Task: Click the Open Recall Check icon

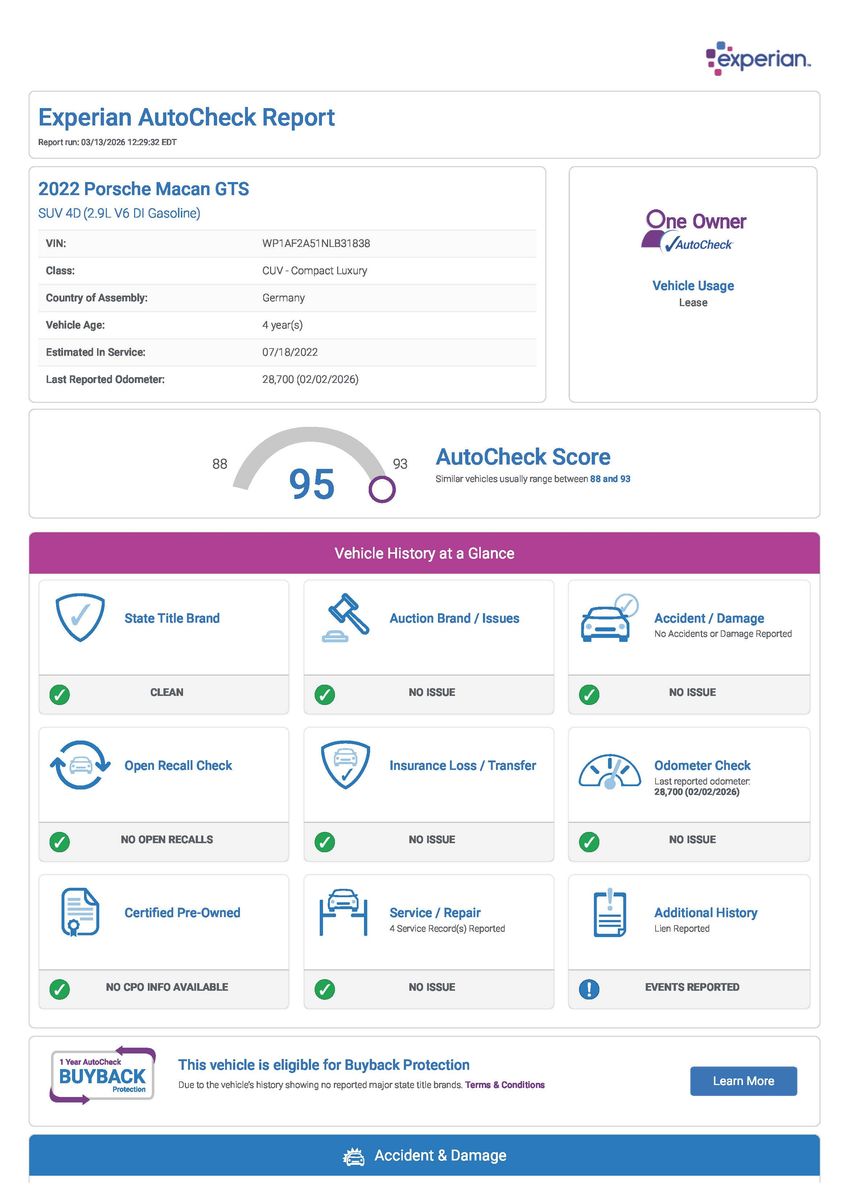Action: click(x=80, y=766)
